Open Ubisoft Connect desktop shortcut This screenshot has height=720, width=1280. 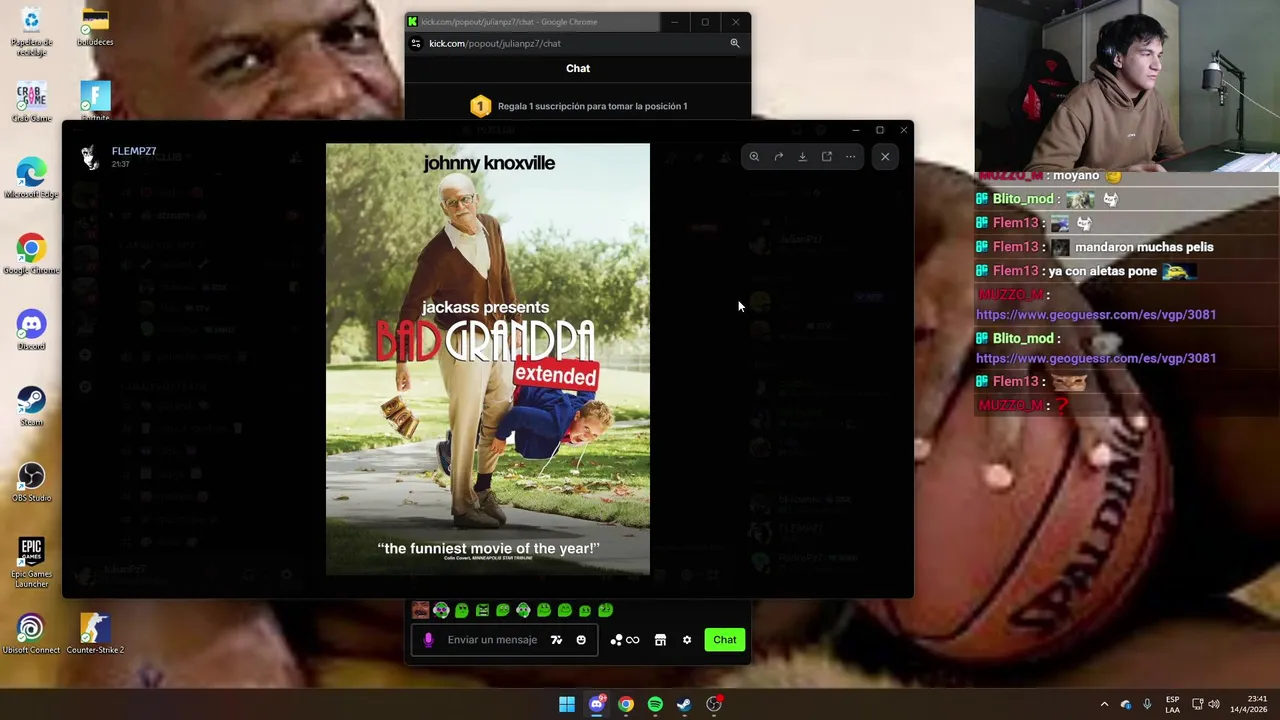coord(31,635)
